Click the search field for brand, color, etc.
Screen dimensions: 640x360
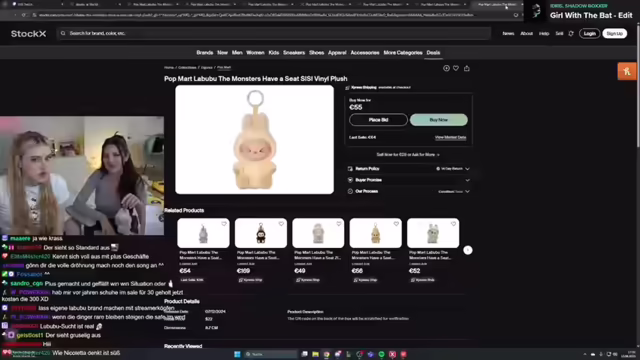point(274,33)
